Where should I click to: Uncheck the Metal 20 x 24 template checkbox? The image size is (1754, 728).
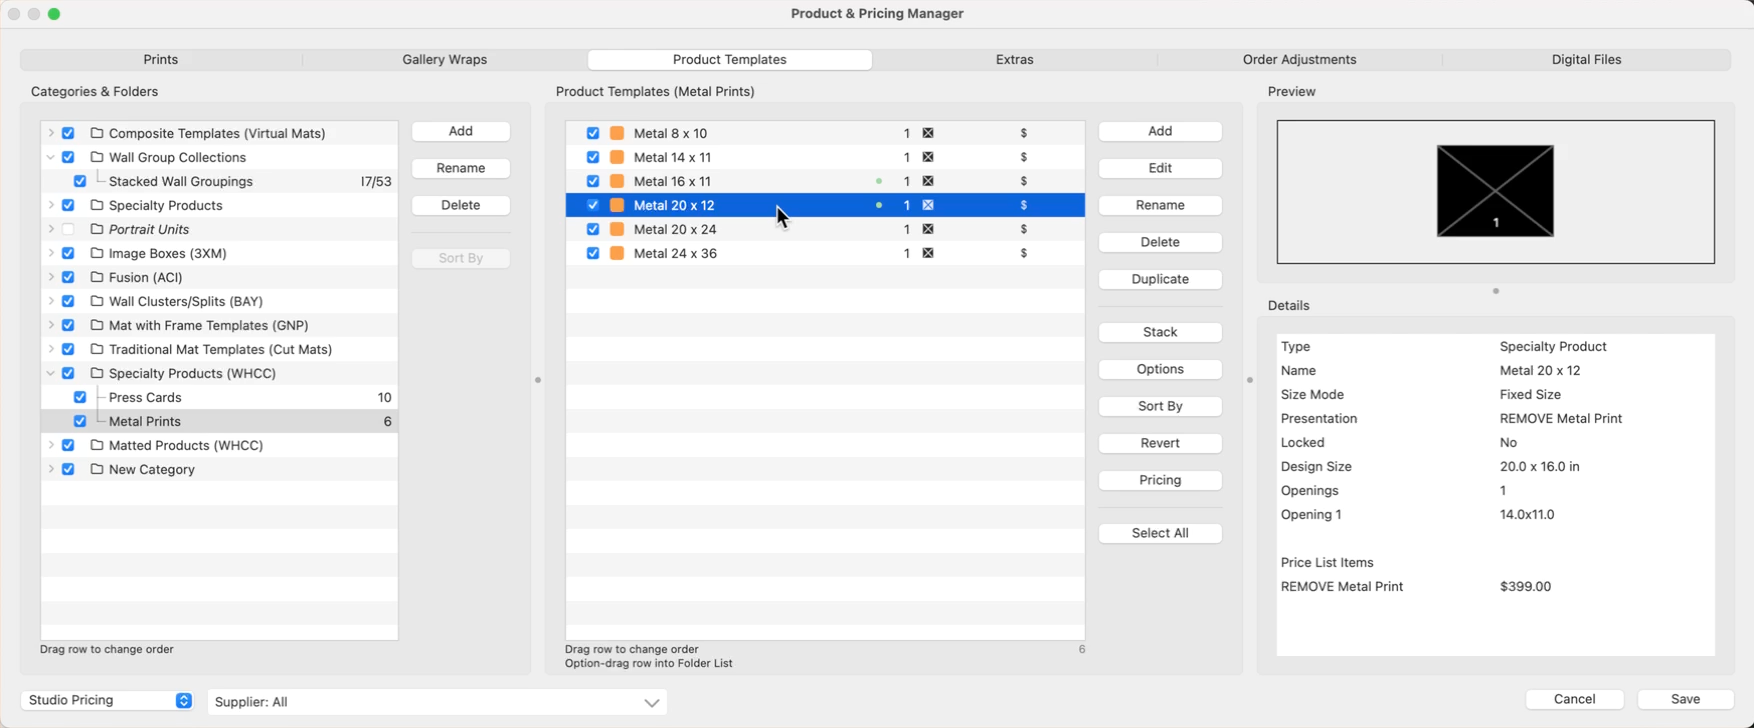click(593, 229)
